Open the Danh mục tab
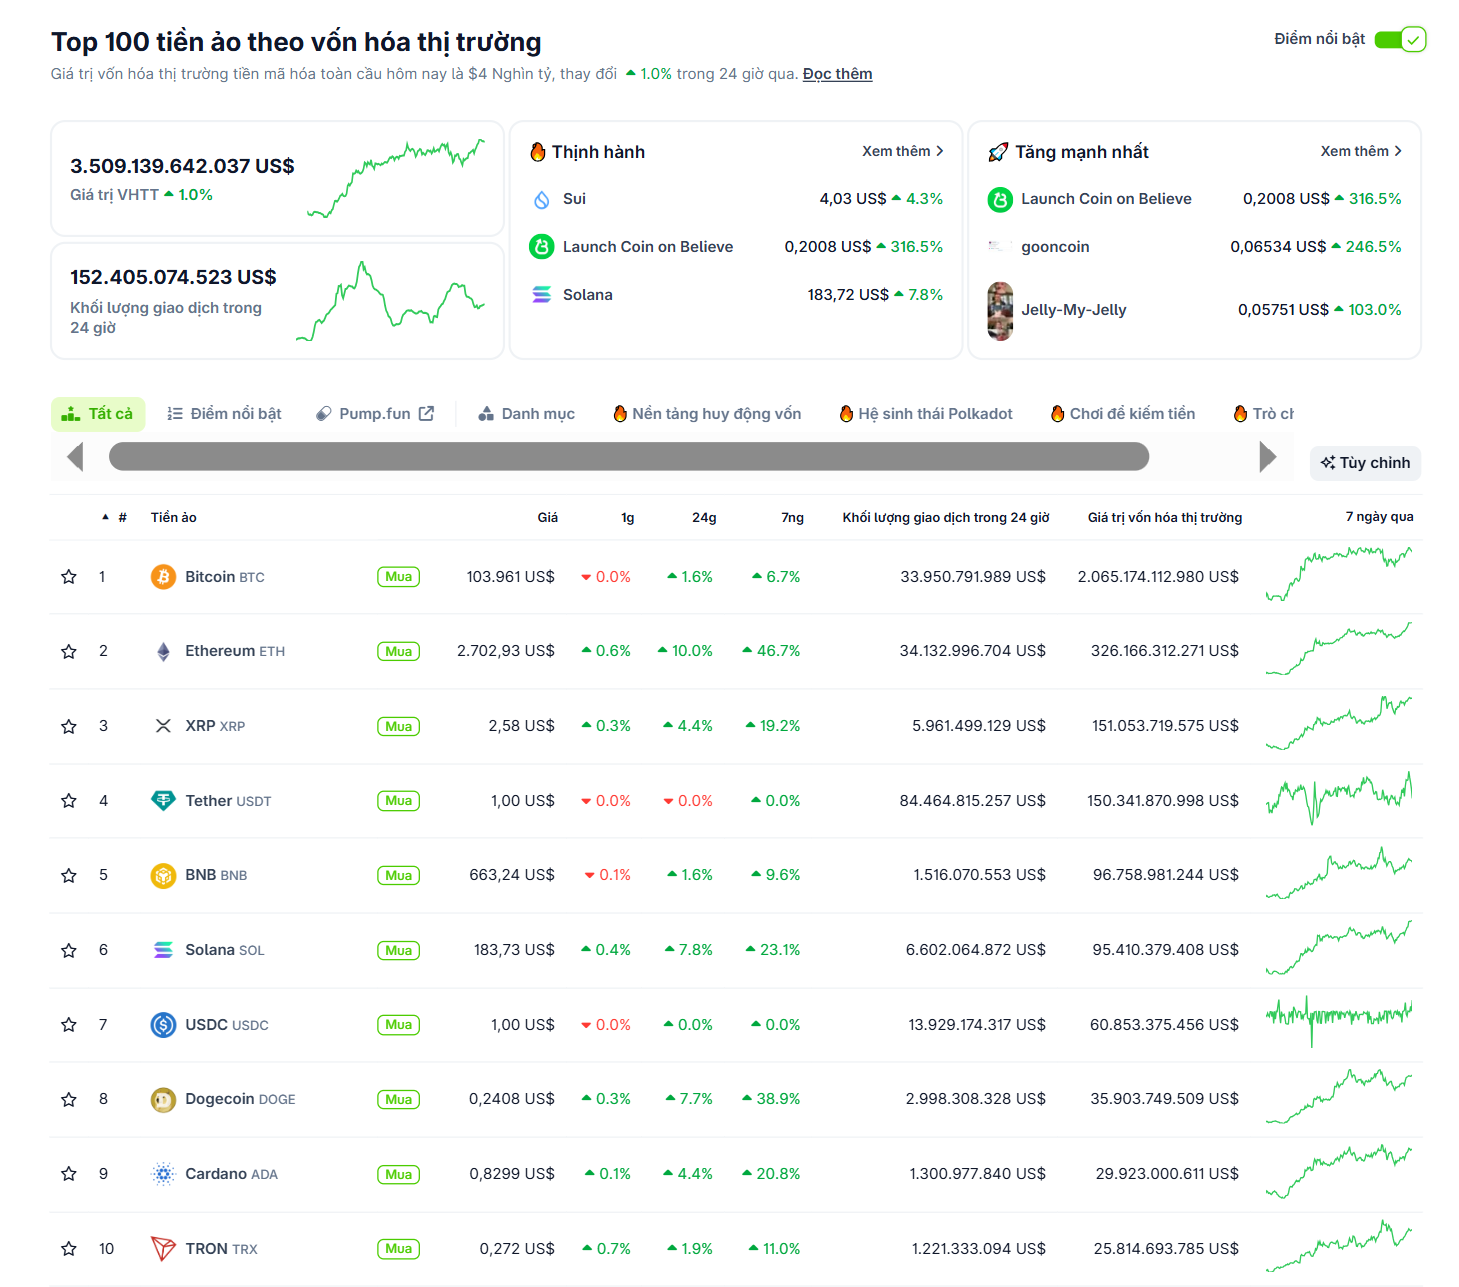 (x=526, y=414)
